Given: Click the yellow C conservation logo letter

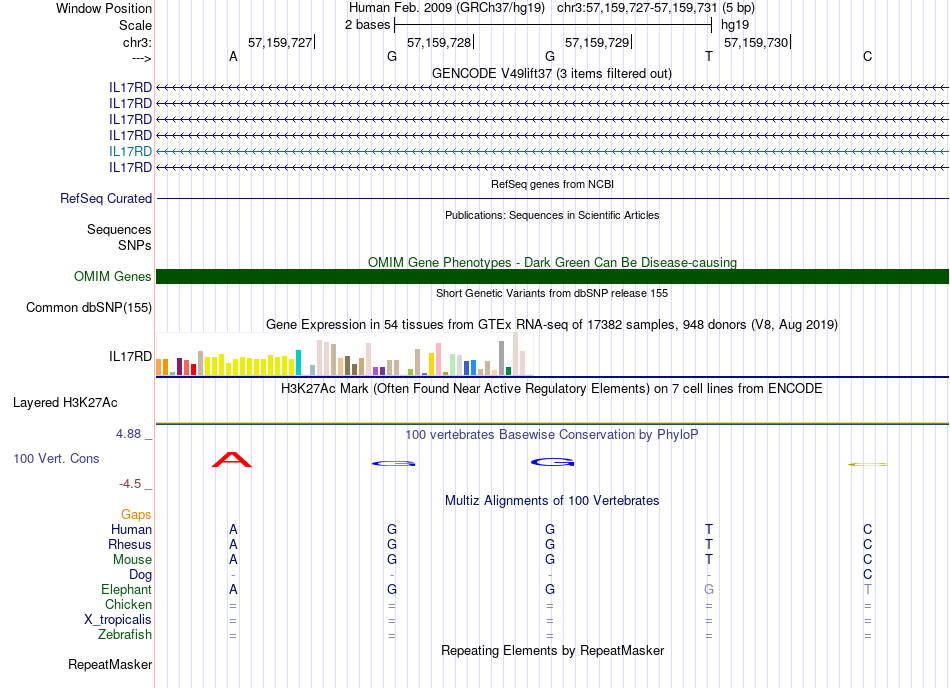Looking at the screenshot, I should (868, 465).
